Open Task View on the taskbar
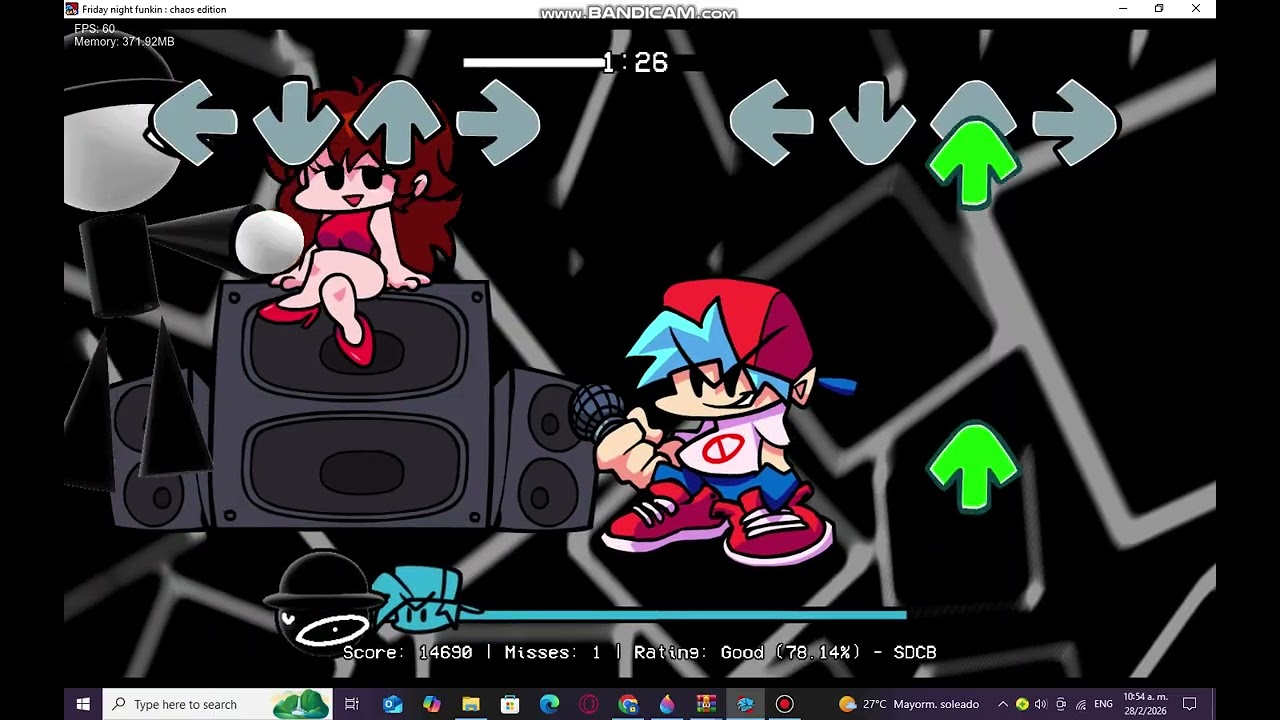1280x720 pixels. click(x=352, y=704)
